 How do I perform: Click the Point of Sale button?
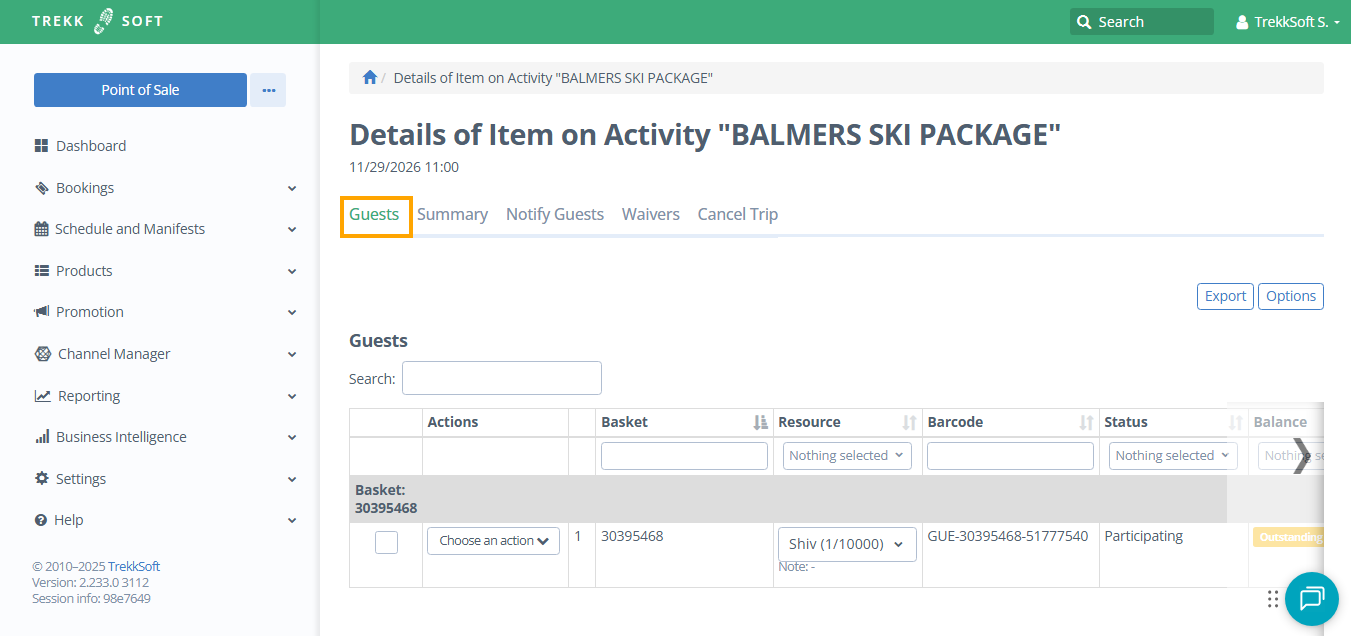pyautogui.click(x=140, y=90)
